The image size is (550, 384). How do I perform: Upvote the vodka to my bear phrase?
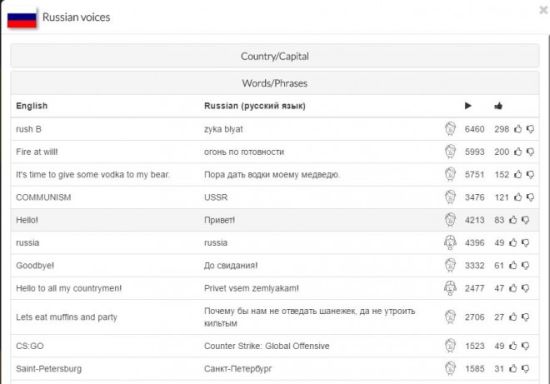pyautogui.click(x=518, y=174)
